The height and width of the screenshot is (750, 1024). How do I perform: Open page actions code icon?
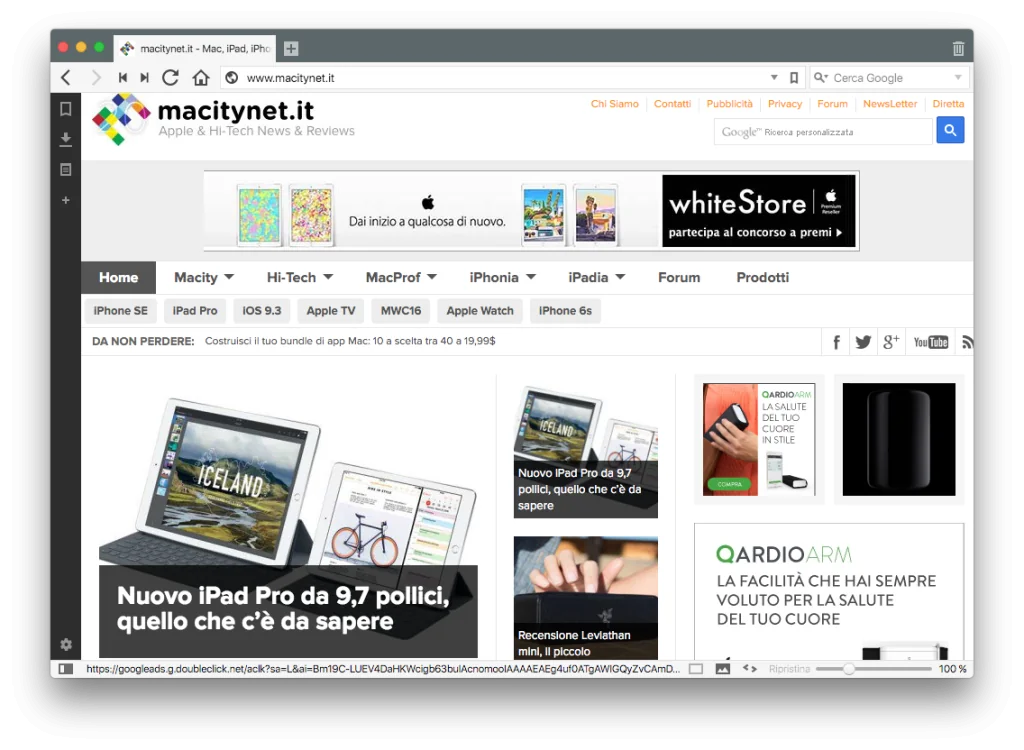click(x=750, y=669)
